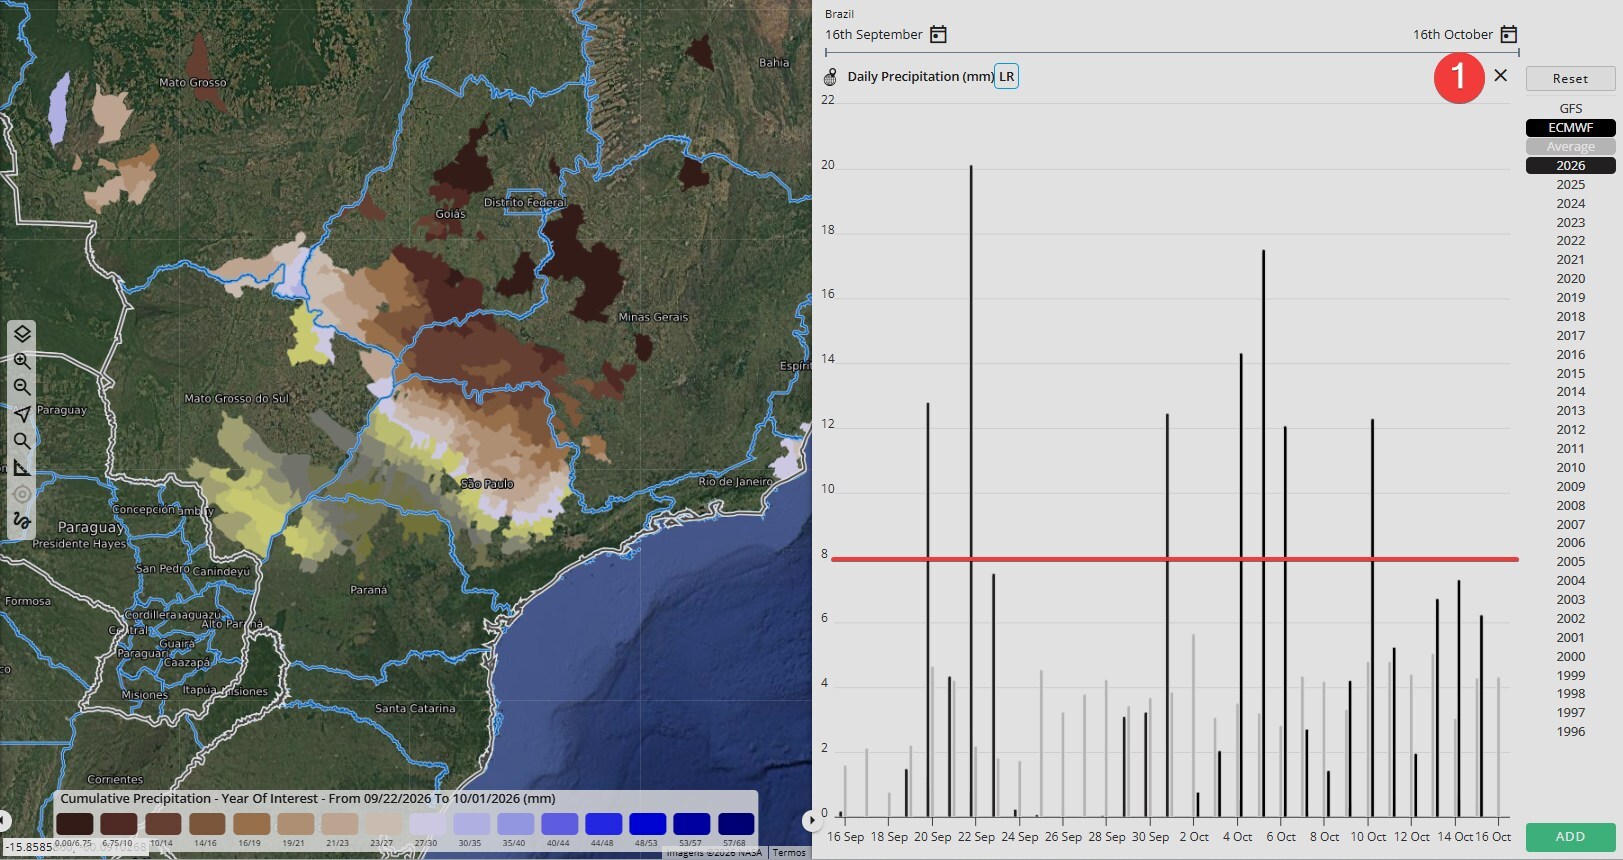Select the GFS model
The image size is (1623, 860).
pyautogui.click(x=1570, y=108)
